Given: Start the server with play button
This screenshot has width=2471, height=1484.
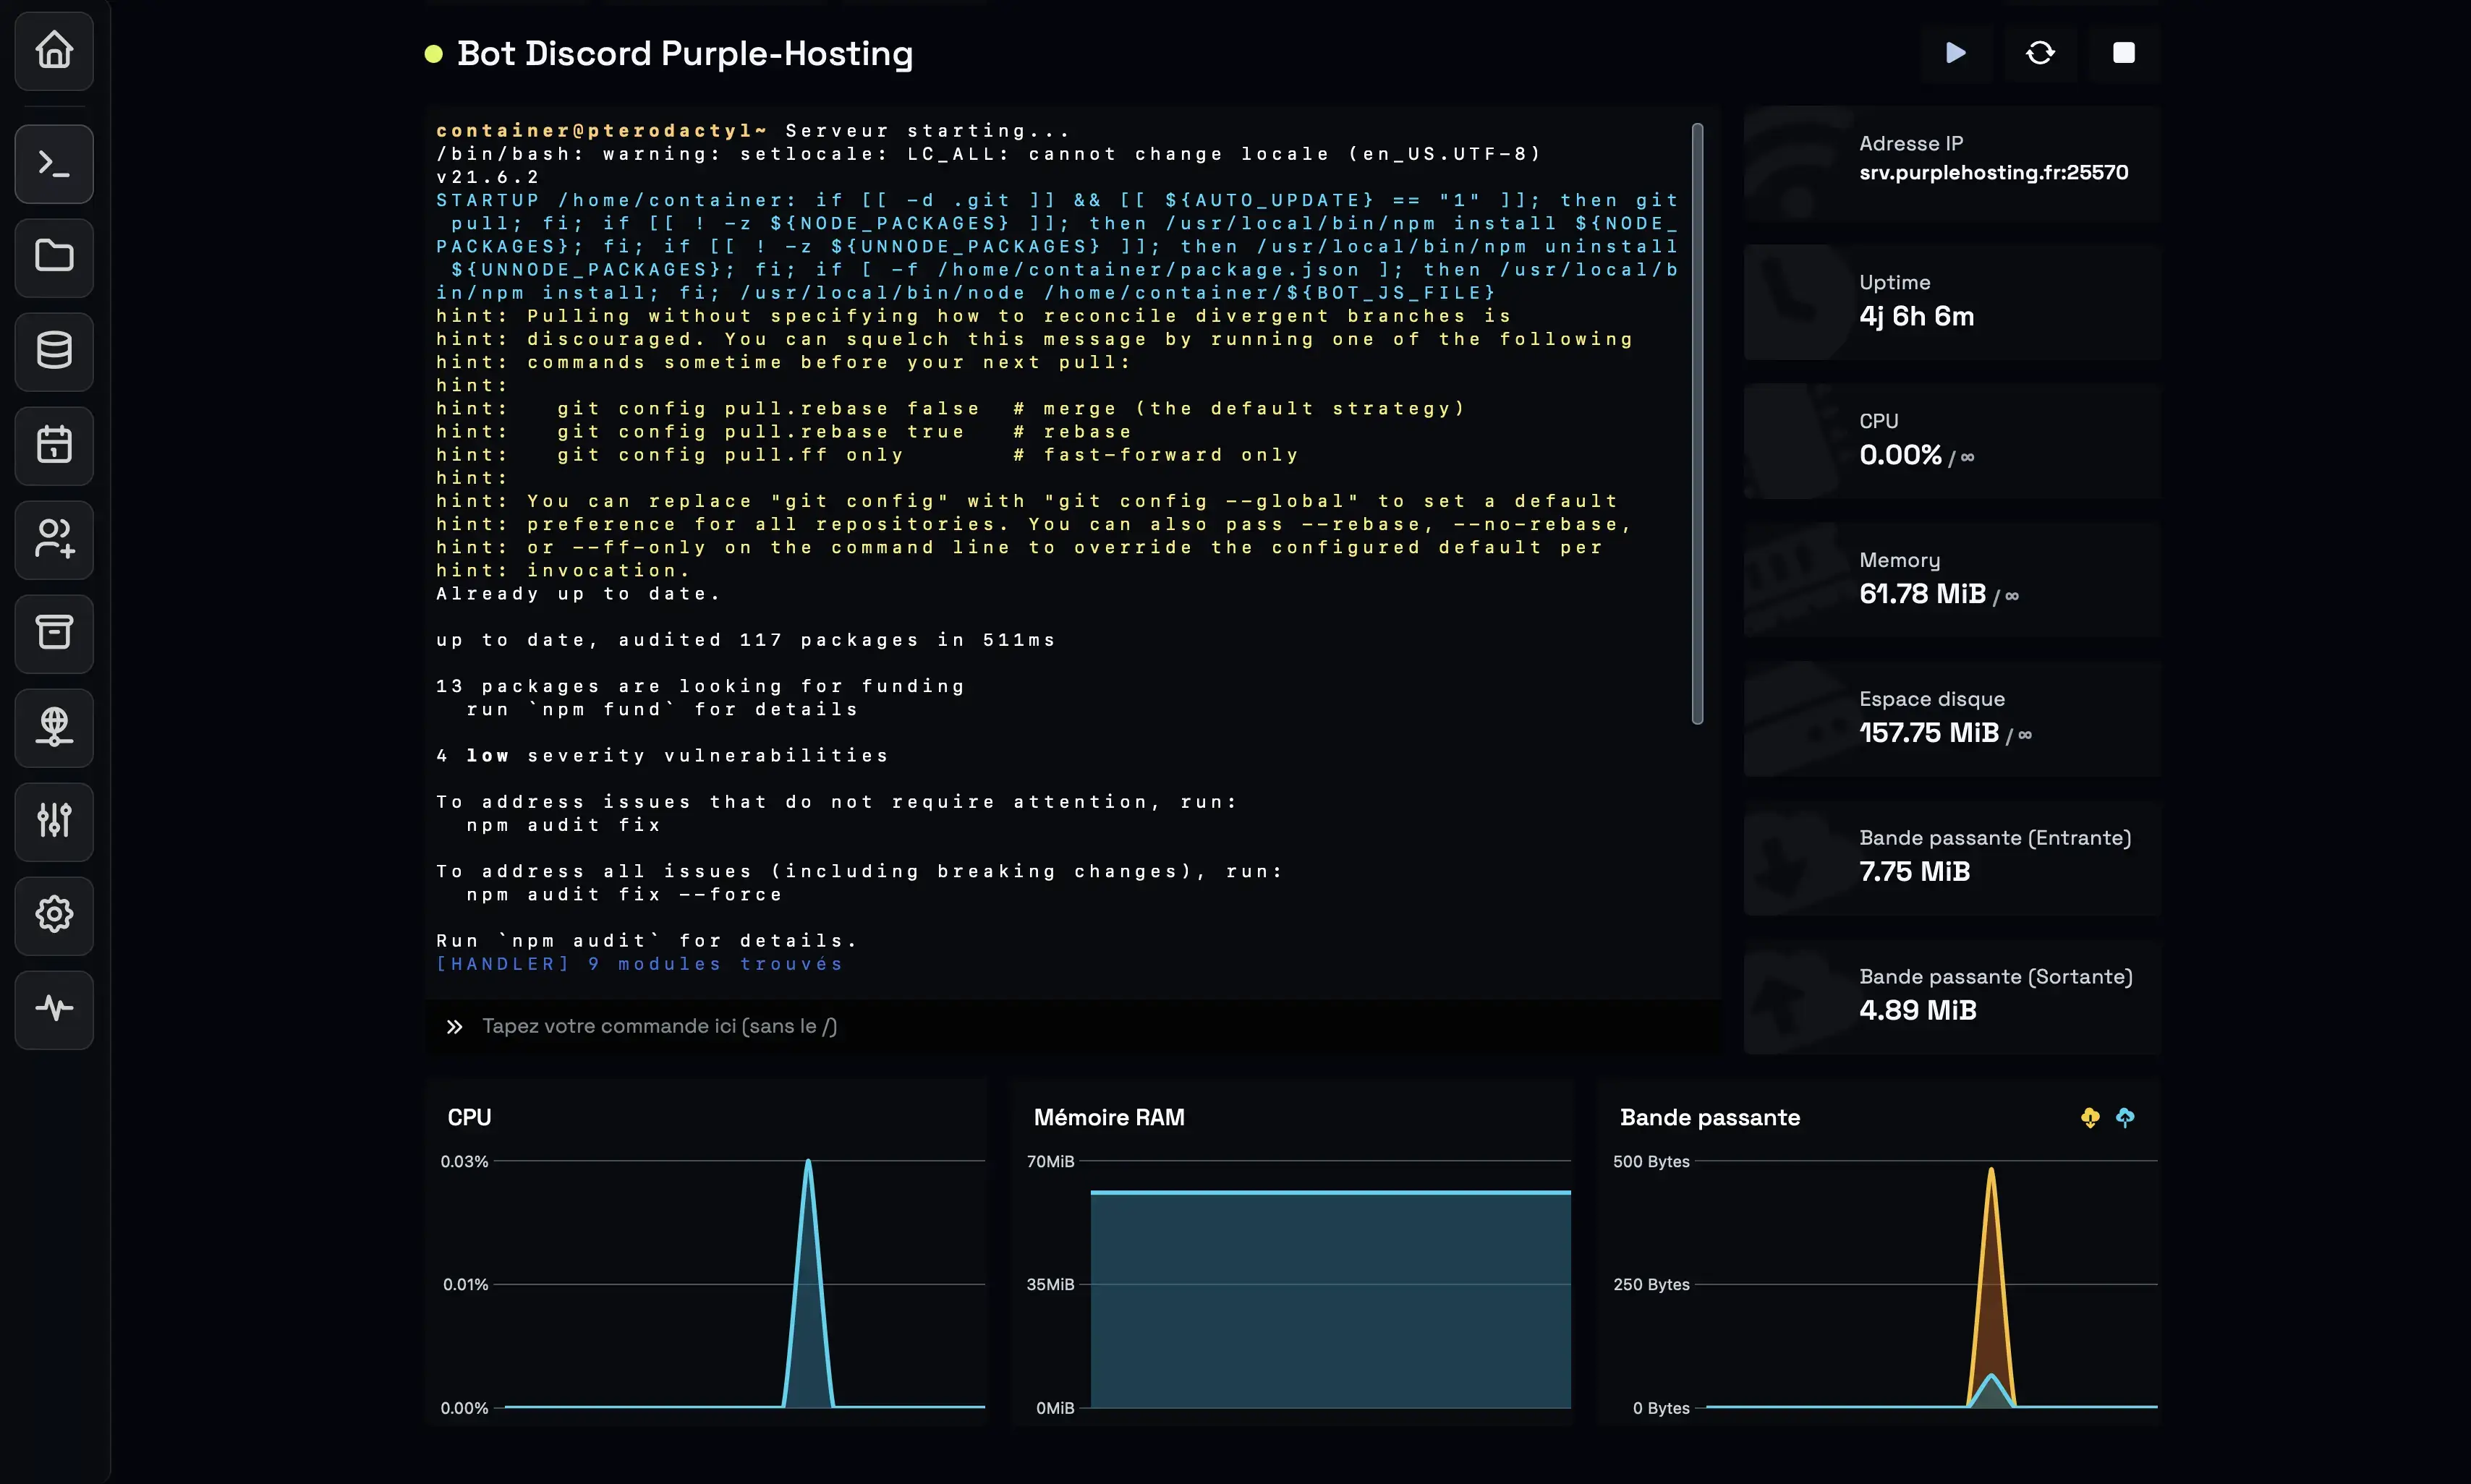Looking at the screenshot, I should [1956, 52].
